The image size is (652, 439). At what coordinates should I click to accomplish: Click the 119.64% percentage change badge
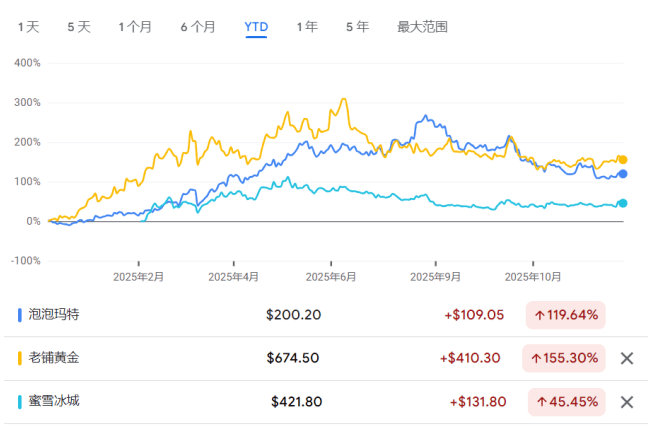[566, 315]
